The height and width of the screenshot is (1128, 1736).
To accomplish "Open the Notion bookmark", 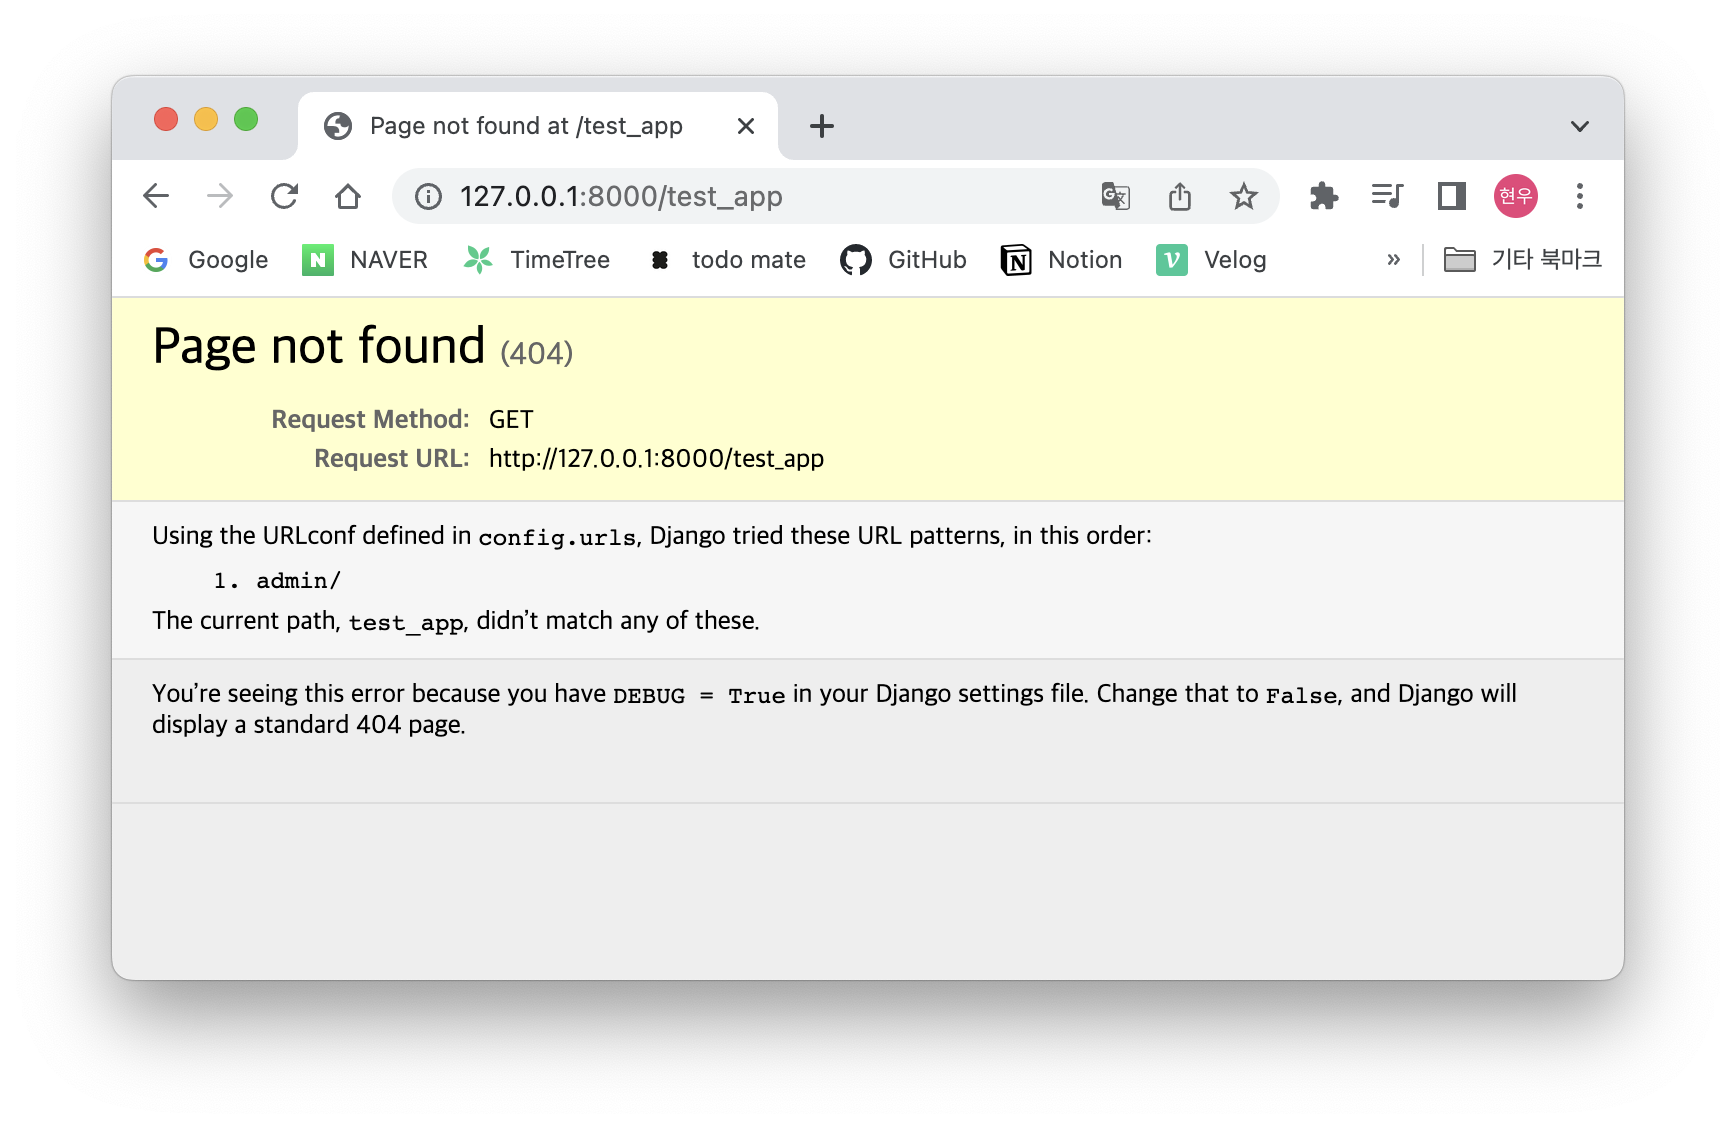I will (x=1061, y=260).
